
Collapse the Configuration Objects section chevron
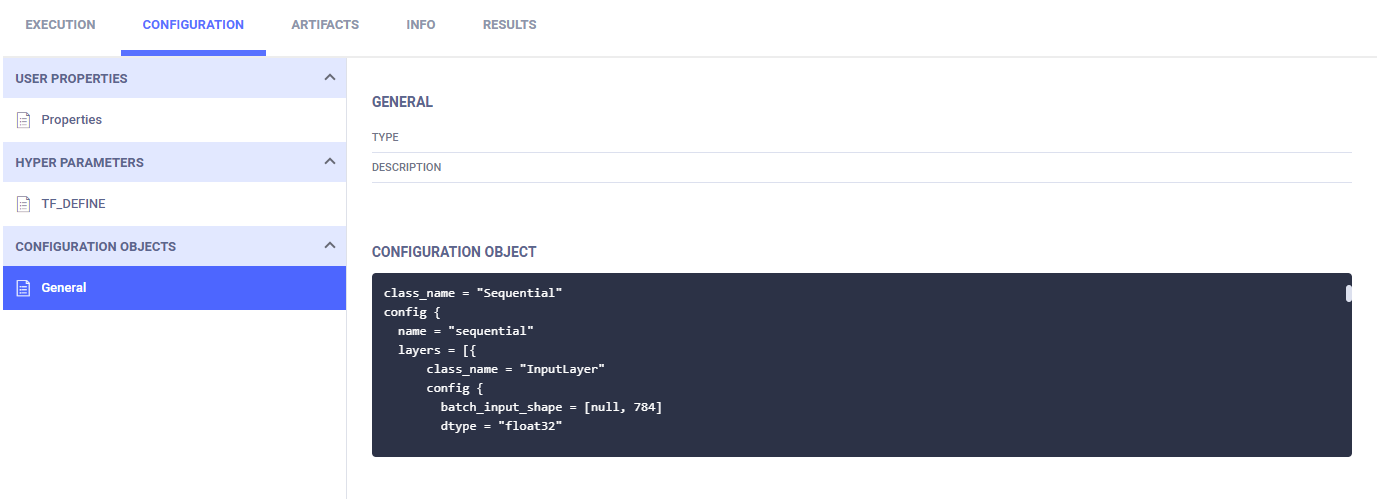[329, 245]
